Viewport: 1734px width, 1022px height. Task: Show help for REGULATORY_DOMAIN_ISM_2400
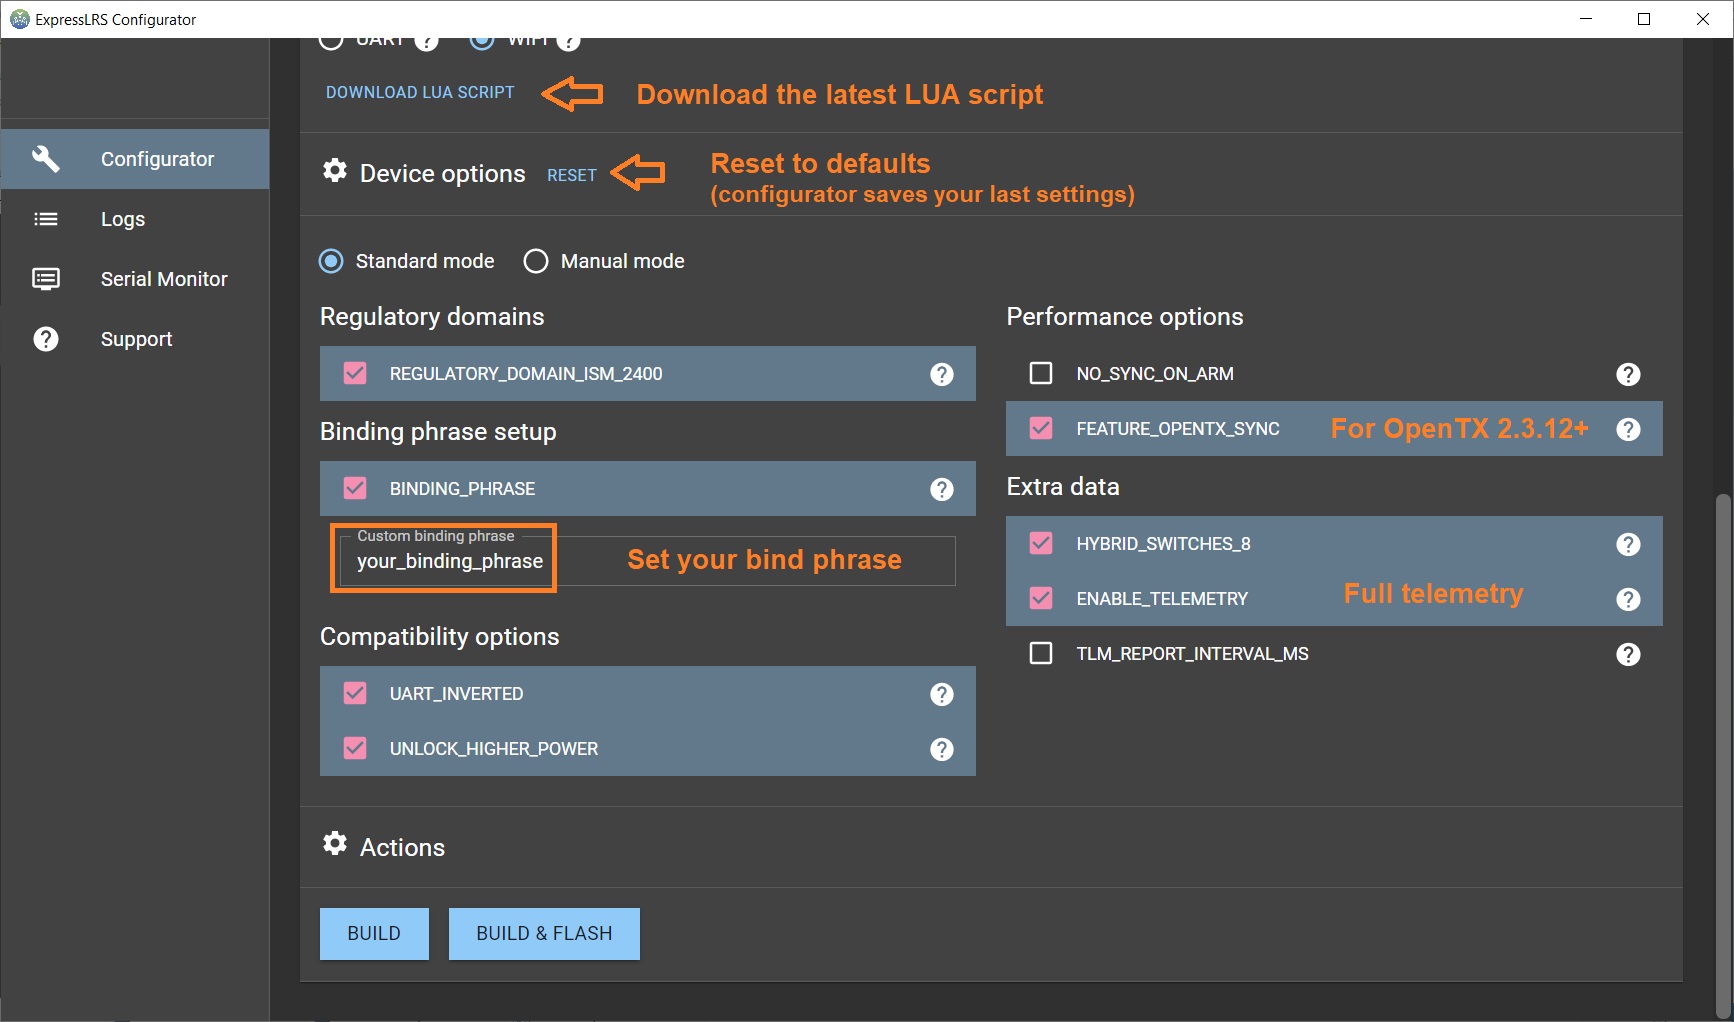click(942, 374)
